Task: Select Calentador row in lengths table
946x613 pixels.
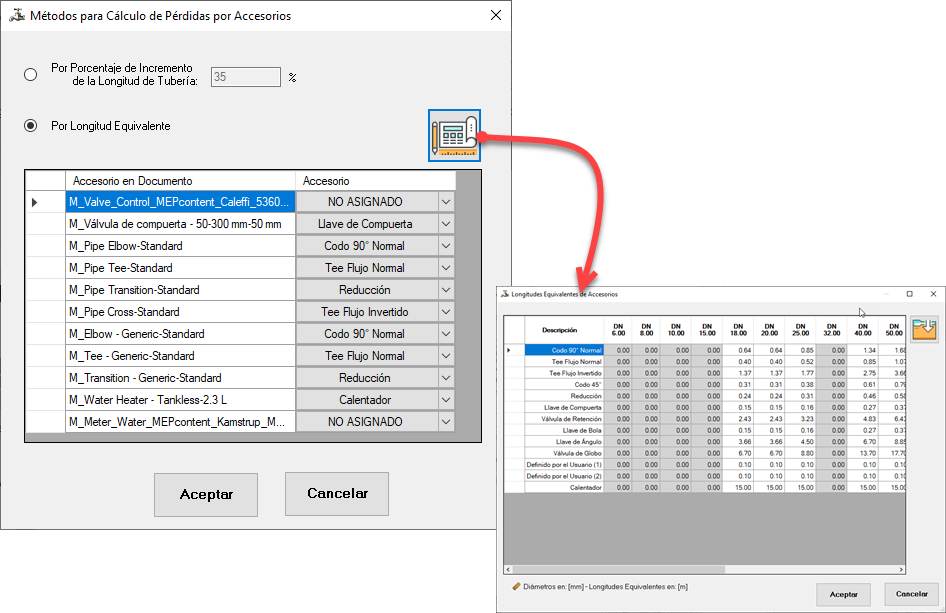Action: [x=564, y=488]
